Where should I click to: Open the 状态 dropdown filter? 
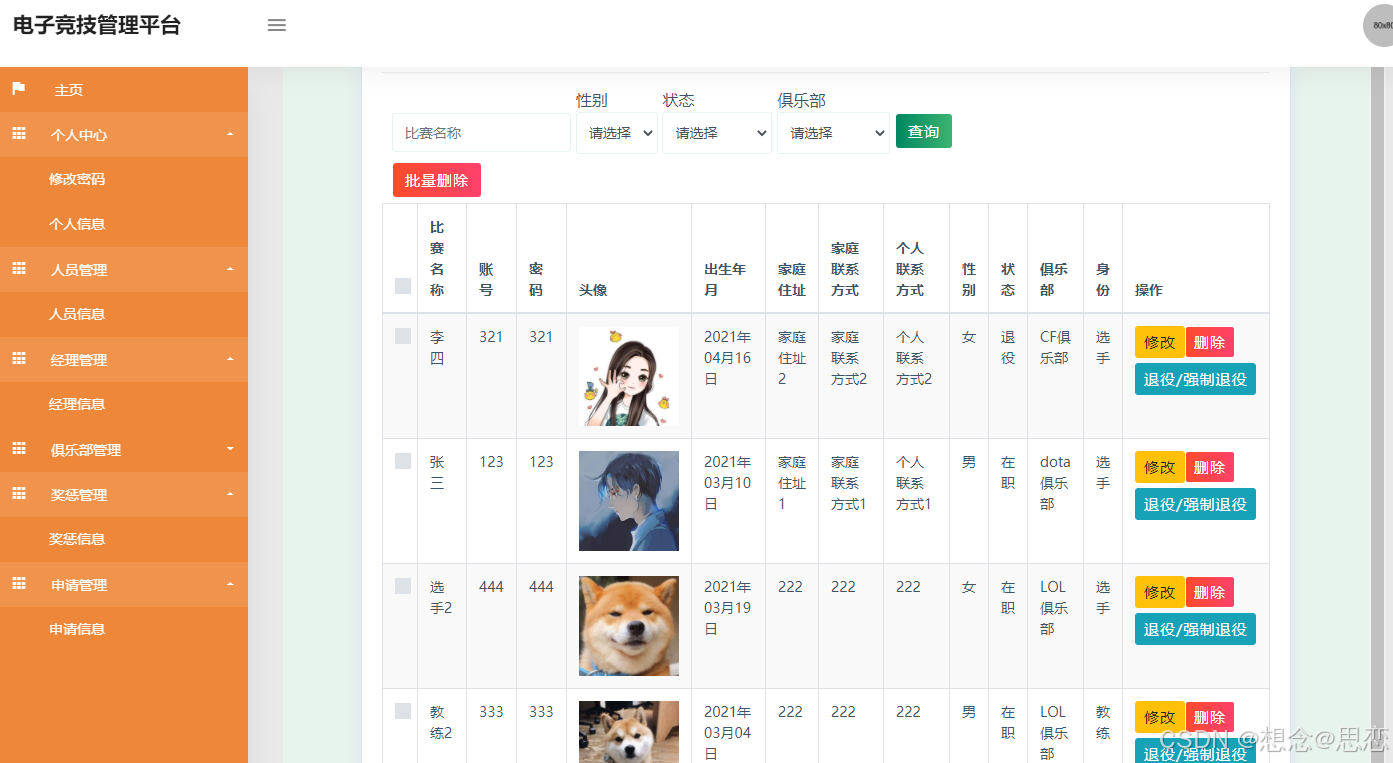pos(717,132)
